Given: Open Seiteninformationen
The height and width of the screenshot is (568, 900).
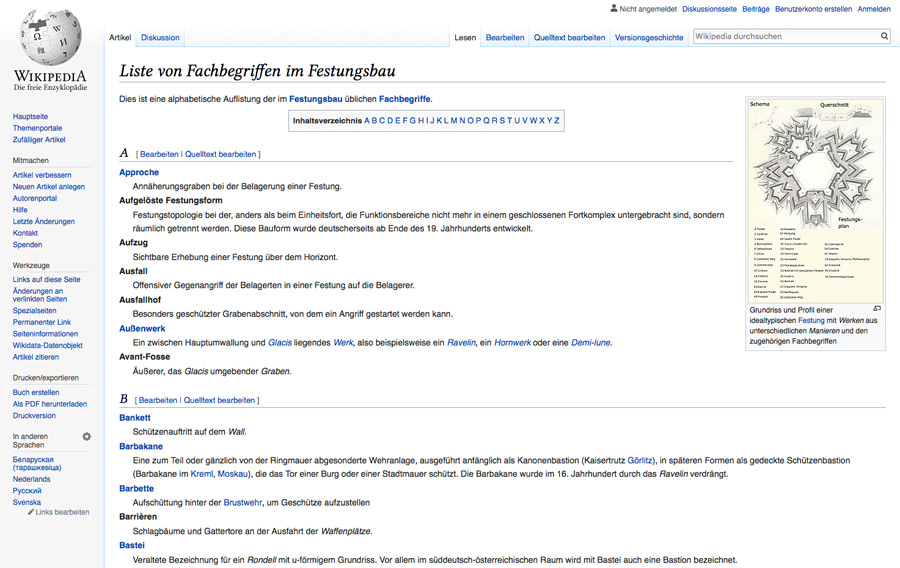Looking at the screenshot, I should [45, 333].
